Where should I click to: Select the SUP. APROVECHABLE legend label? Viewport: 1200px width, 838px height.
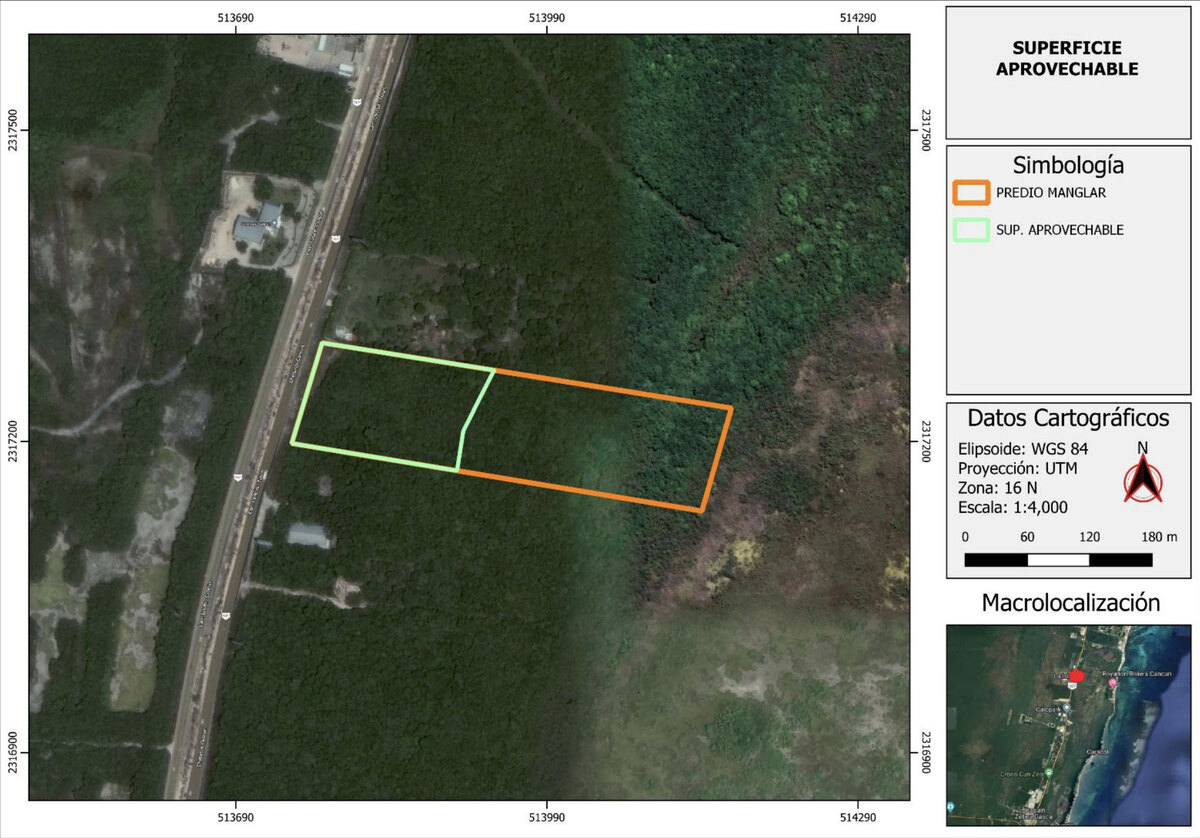pos(1060,230)
